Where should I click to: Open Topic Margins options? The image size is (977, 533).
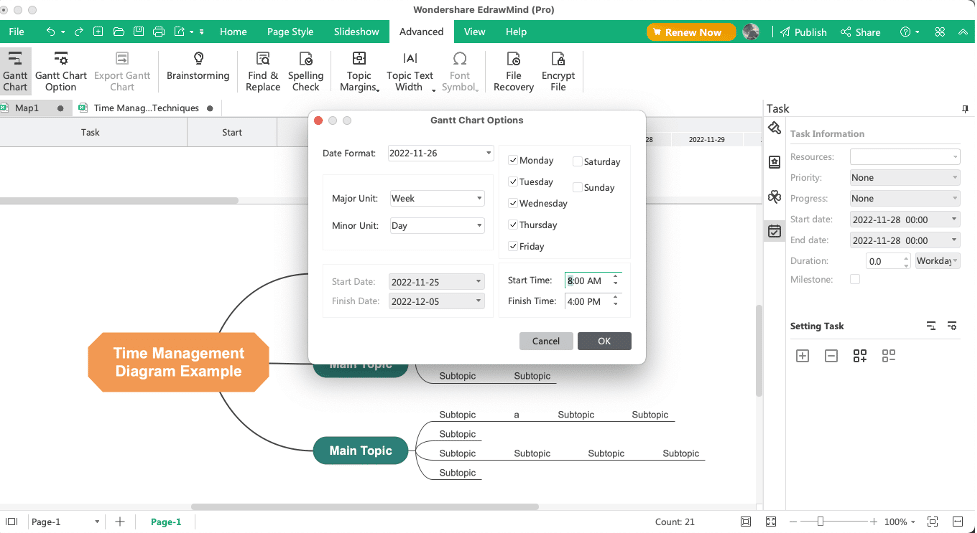[x=360, y=71]
